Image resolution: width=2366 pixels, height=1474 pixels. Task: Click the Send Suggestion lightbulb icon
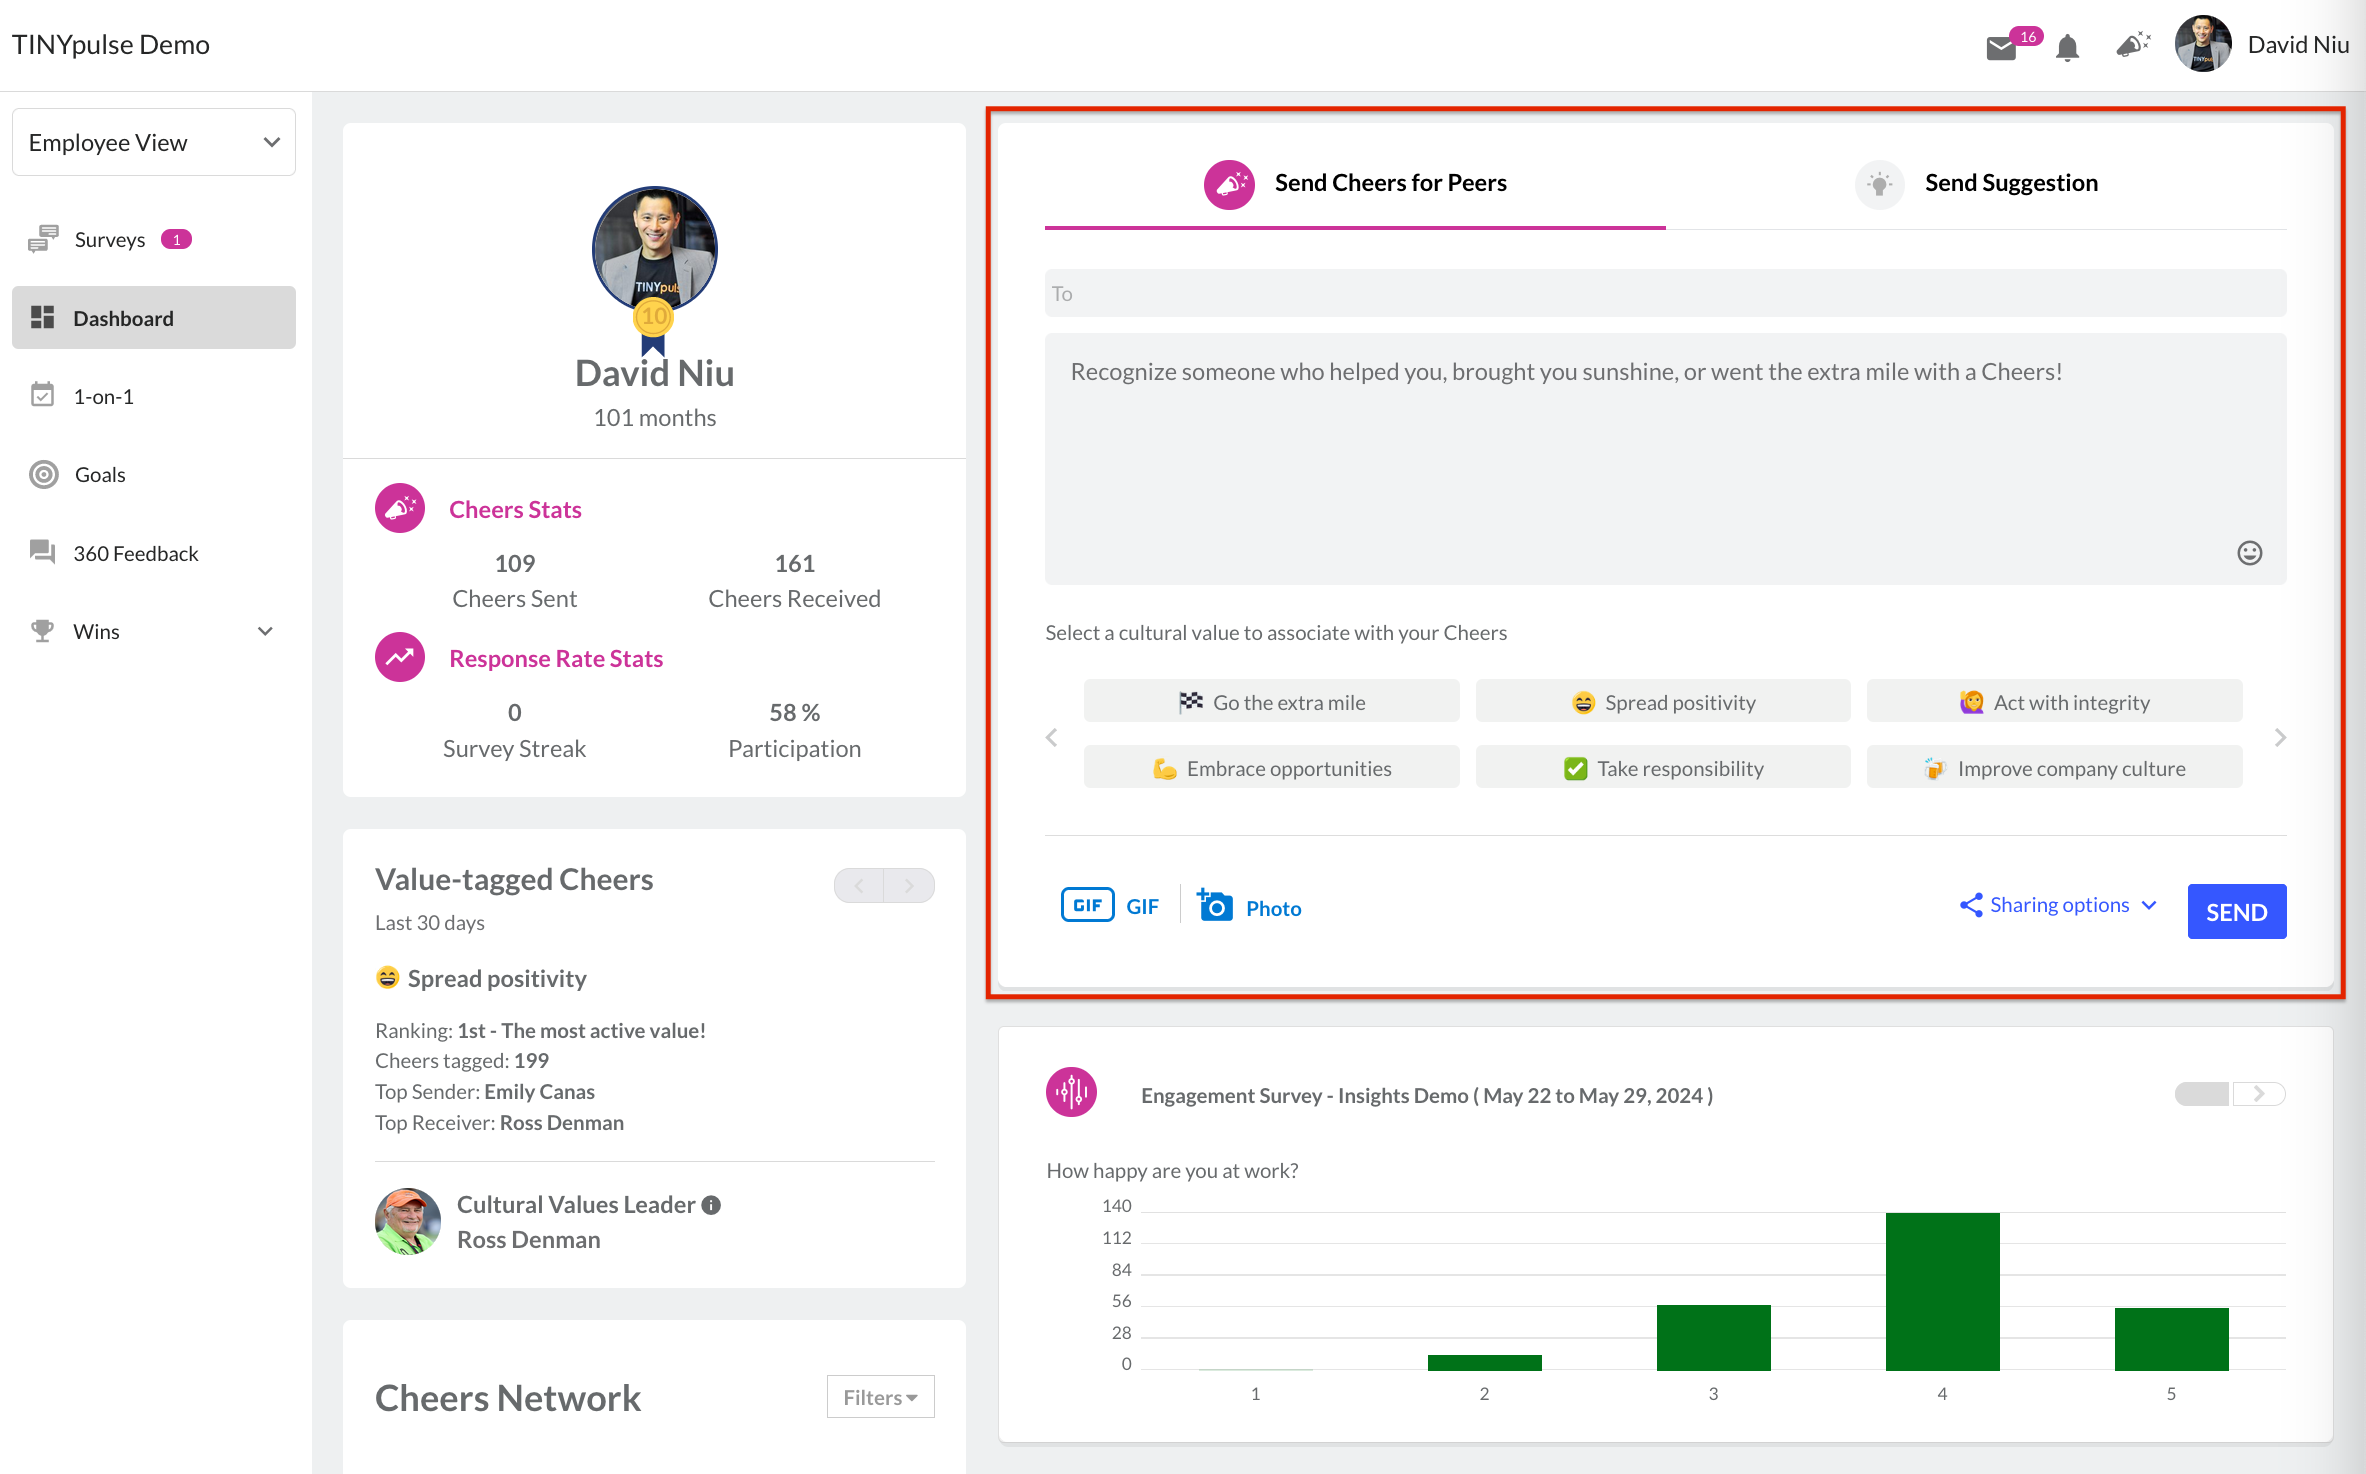(x=1880, y=184)
